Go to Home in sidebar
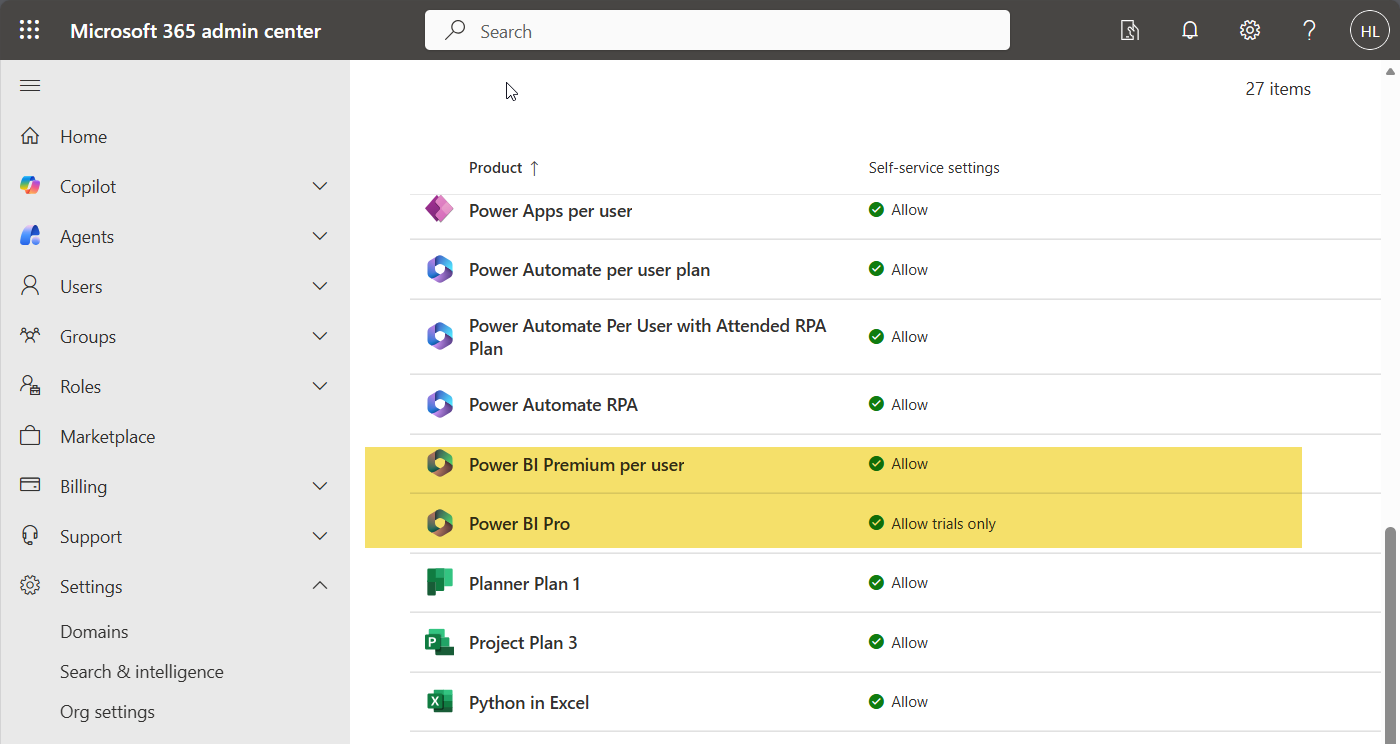Screen dimensions: 1400x744 pyautogui.click(x=83, y=137)
